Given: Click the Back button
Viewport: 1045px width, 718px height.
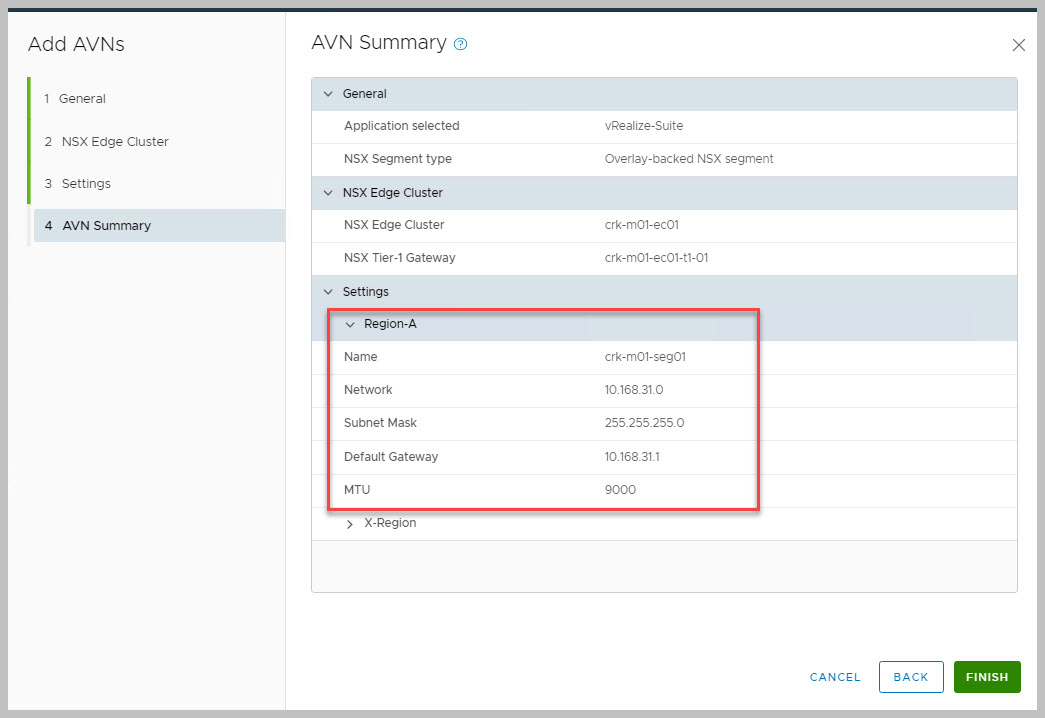Looking at the screenshot, I should [x=910, y=677].
